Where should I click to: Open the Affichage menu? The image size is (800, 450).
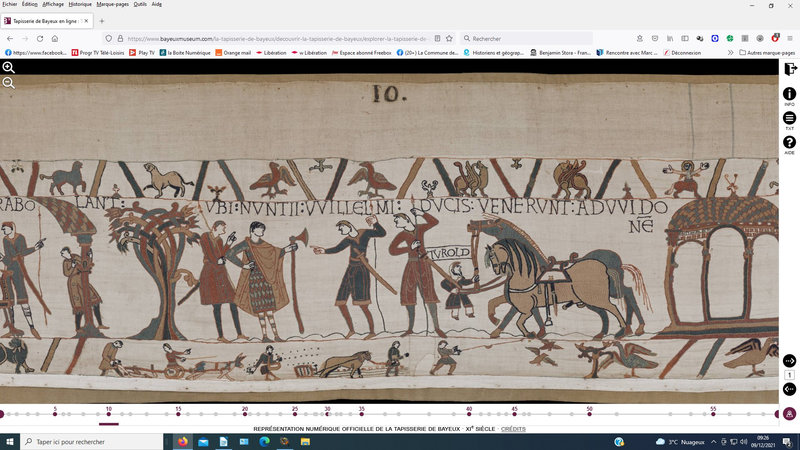[x=53, y=4]
